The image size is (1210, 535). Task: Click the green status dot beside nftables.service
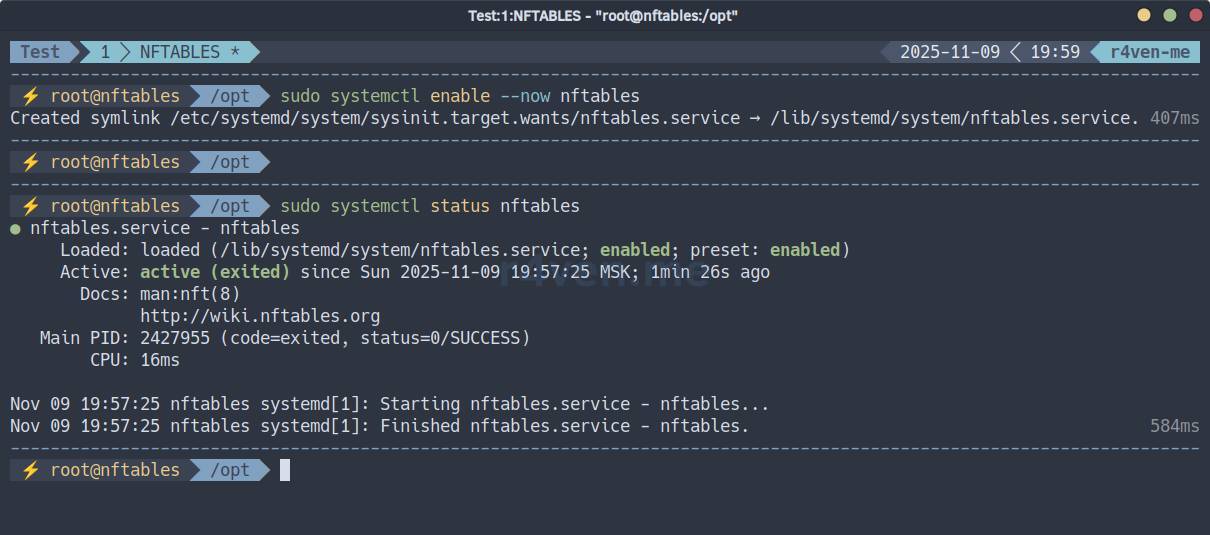tap(16, 229)
